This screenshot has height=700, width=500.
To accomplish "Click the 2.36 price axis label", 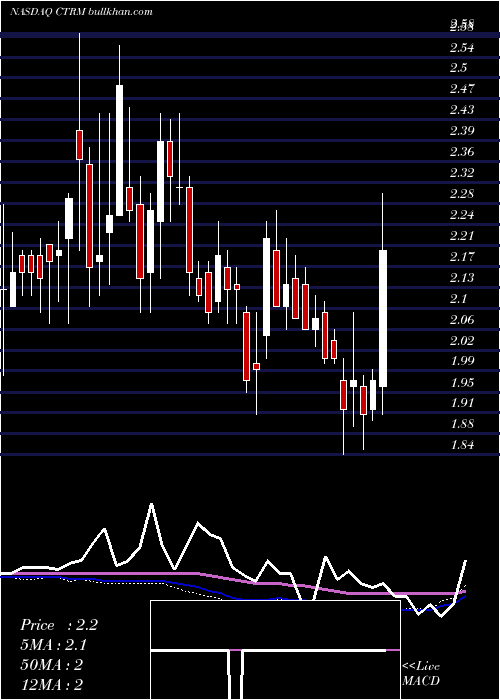I will click(462, 152).
